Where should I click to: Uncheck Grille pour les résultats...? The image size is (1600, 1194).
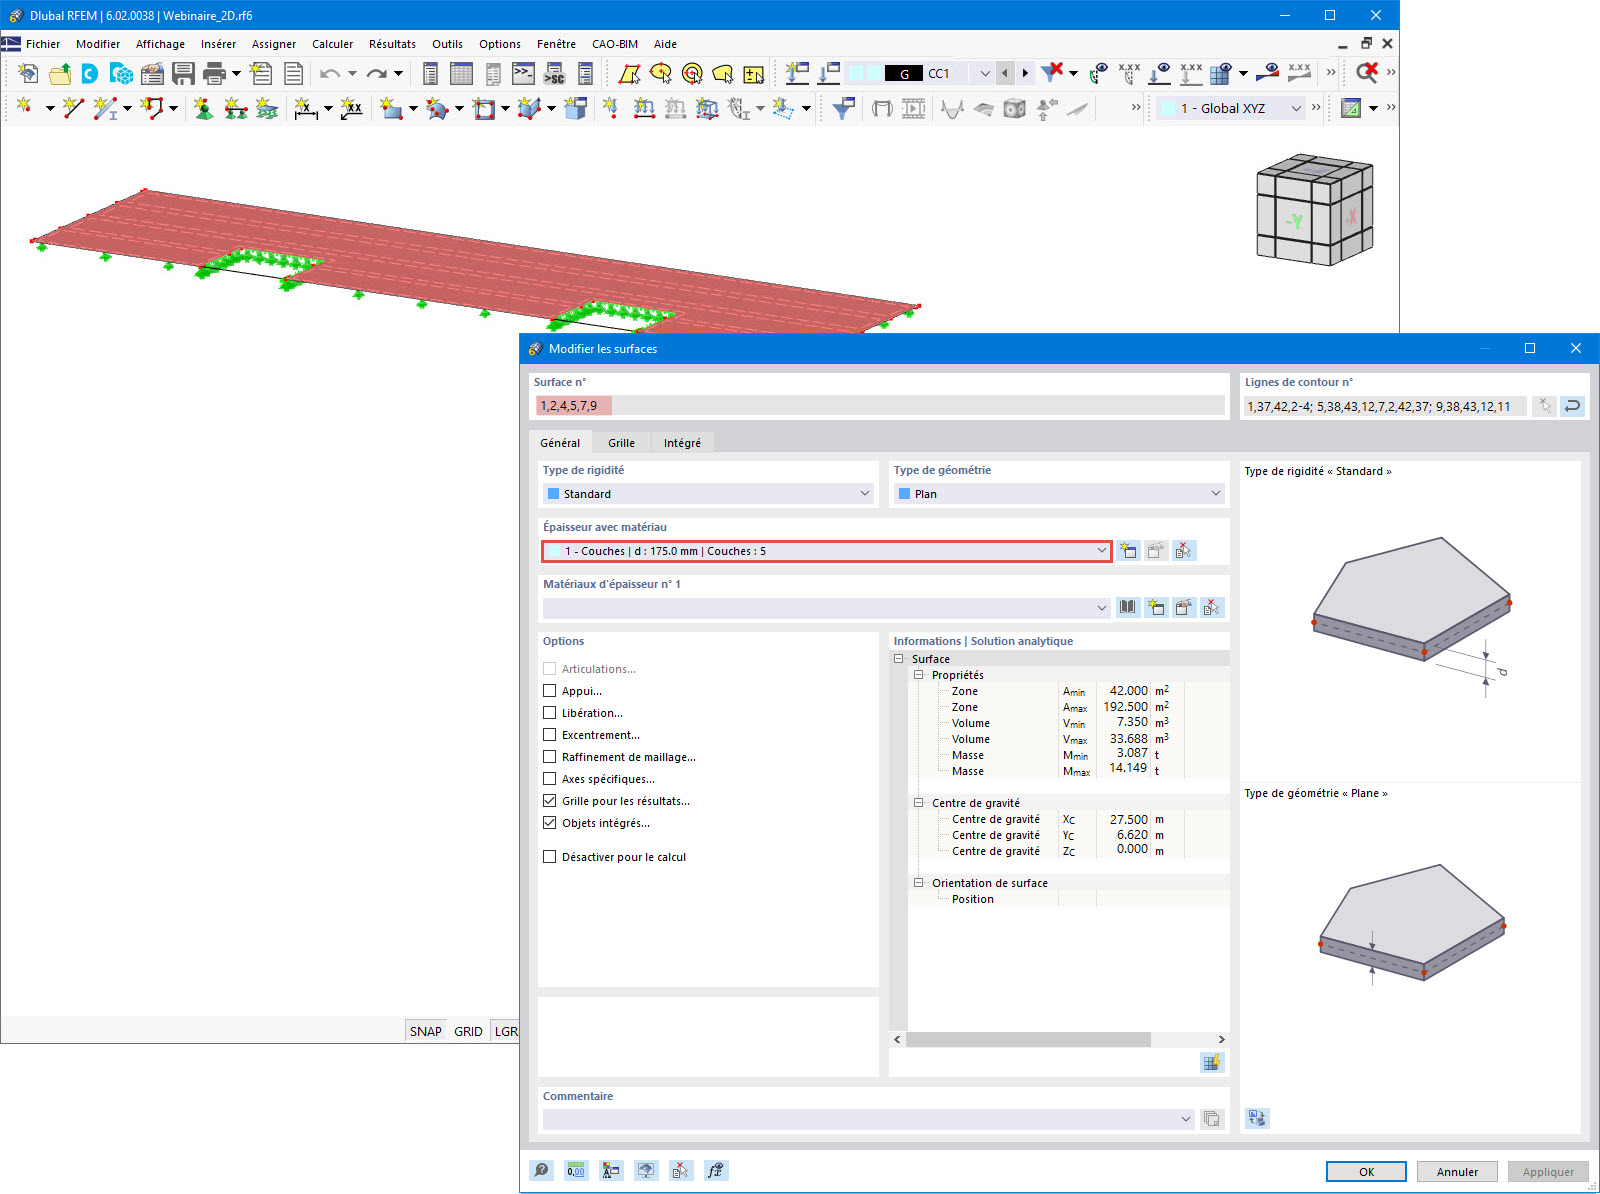click(x=549, y=801)
